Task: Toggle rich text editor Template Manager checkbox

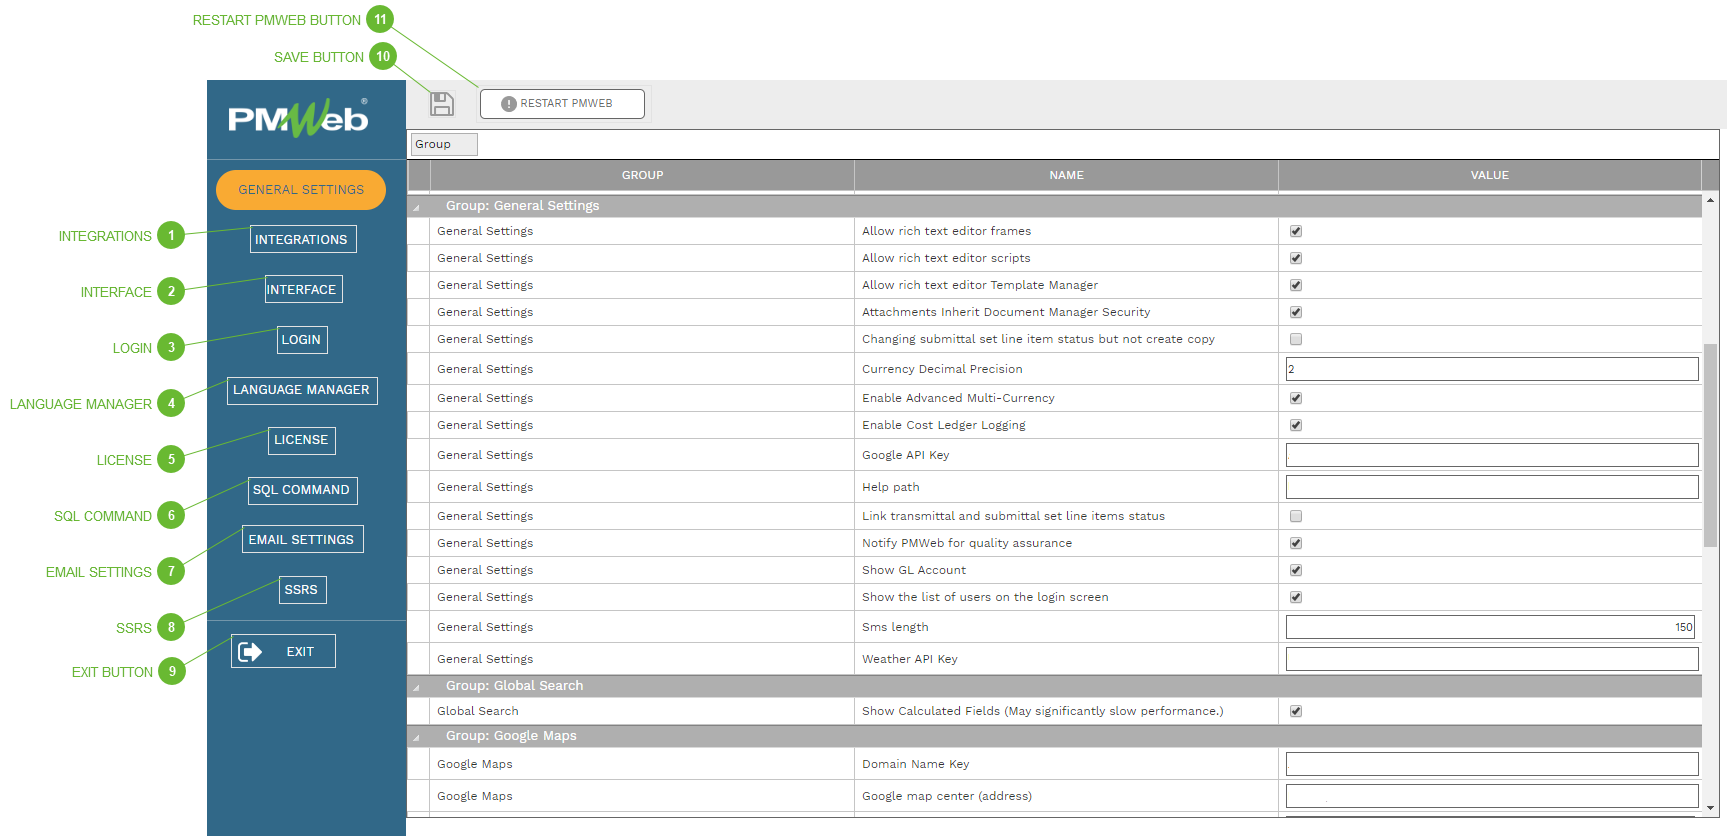Action: click(x=1296, y=285)
